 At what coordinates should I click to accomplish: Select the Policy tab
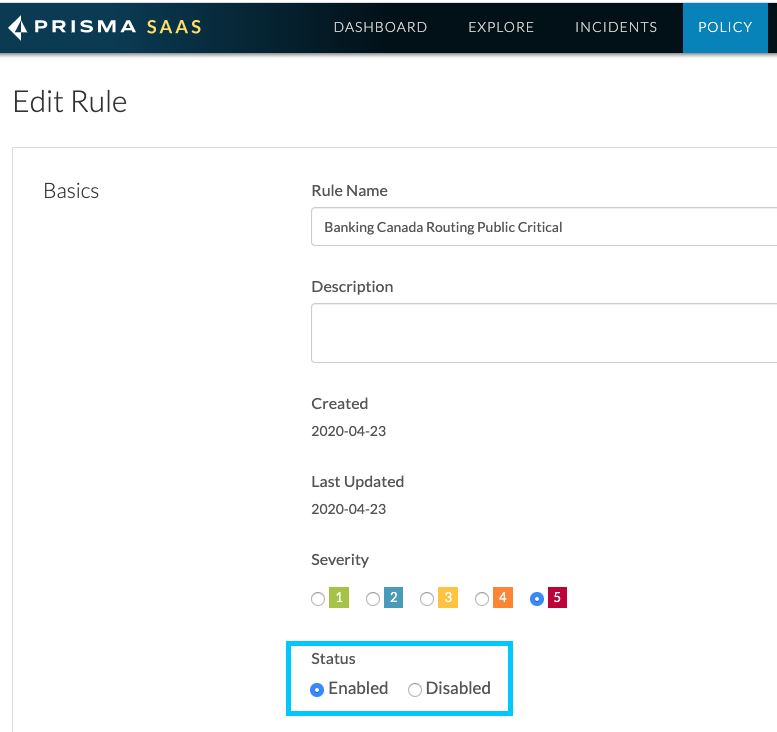725,27
